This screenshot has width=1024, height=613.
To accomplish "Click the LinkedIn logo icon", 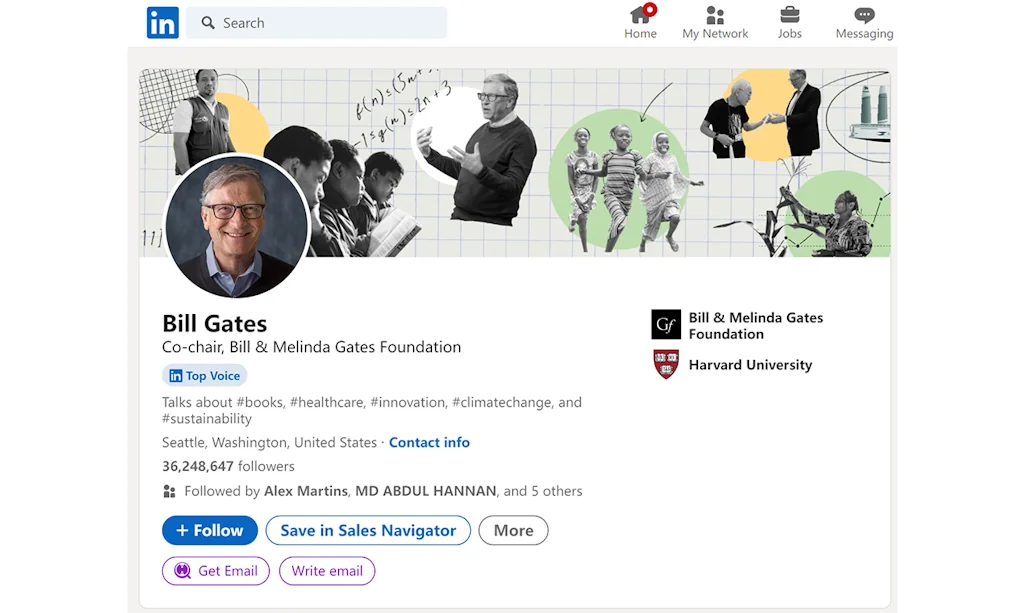I will pyautogui.click(x=162, y=22).
